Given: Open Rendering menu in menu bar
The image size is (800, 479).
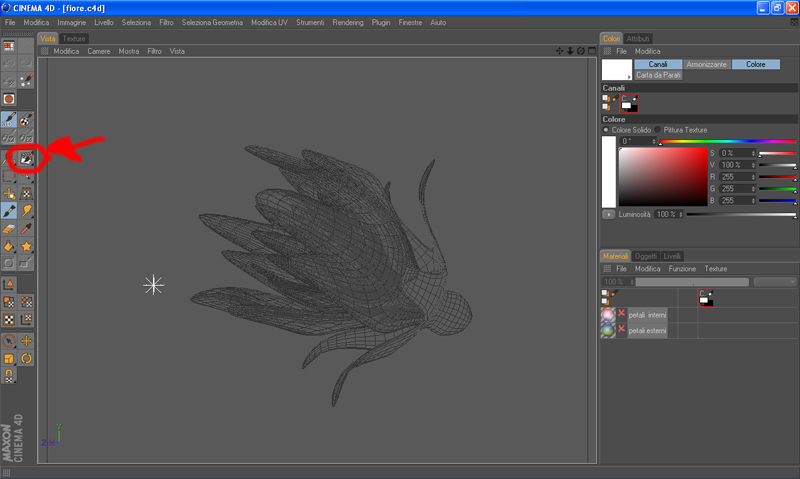Looking at the screenshot, I should 348,22.
